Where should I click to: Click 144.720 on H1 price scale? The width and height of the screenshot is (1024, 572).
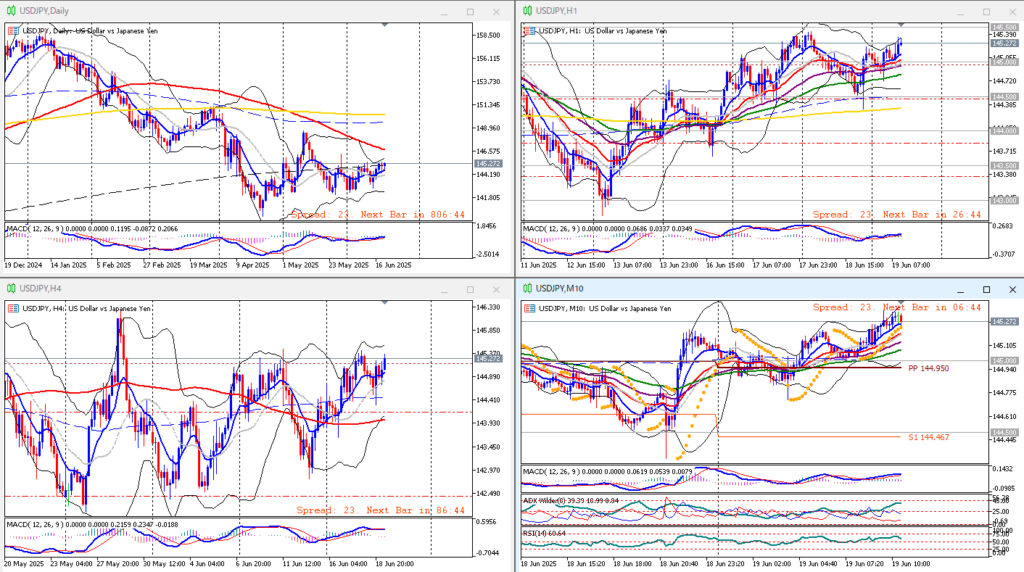pos(1004,81)
